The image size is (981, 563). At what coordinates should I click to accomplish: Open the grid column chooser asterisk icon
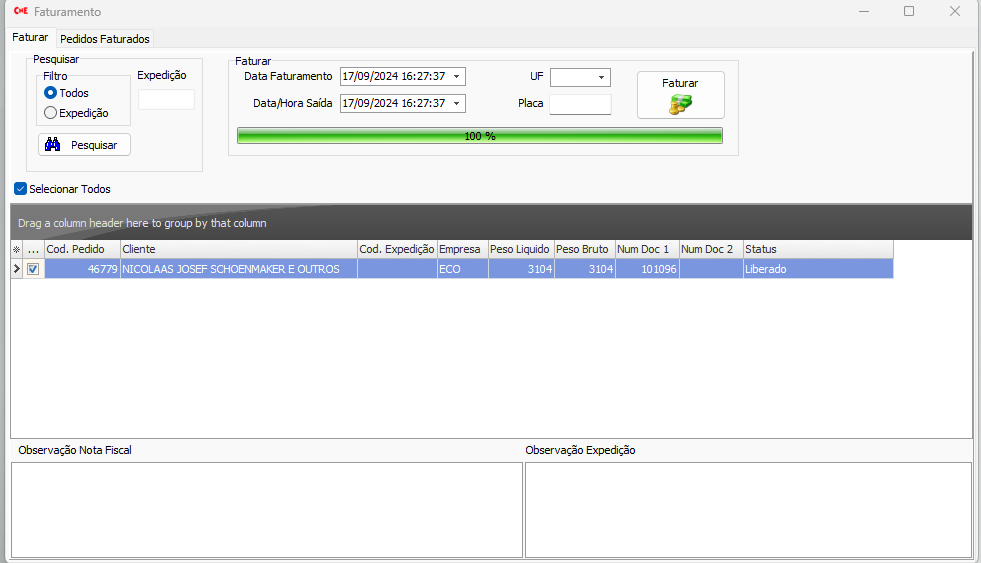pyautogui.click(x=16, y=249)
